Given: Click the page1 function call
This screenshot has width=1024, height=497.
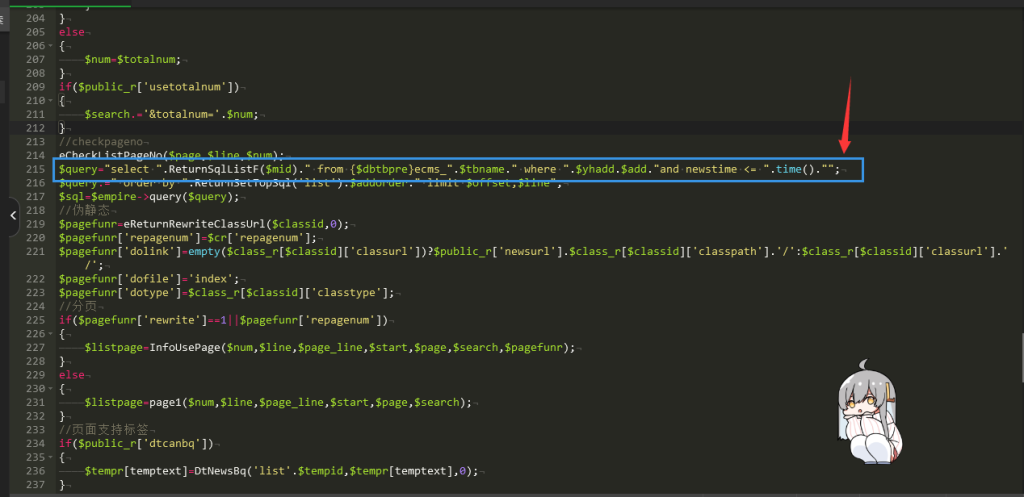Looking at the screenshot, I should point(165,402).
